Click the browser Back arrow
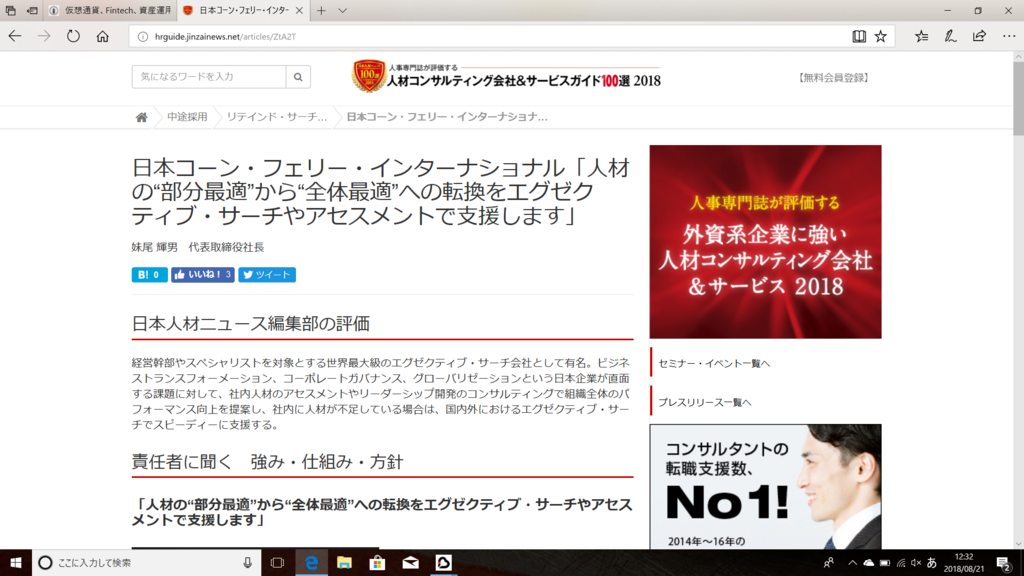 click(x=14, y=37)
